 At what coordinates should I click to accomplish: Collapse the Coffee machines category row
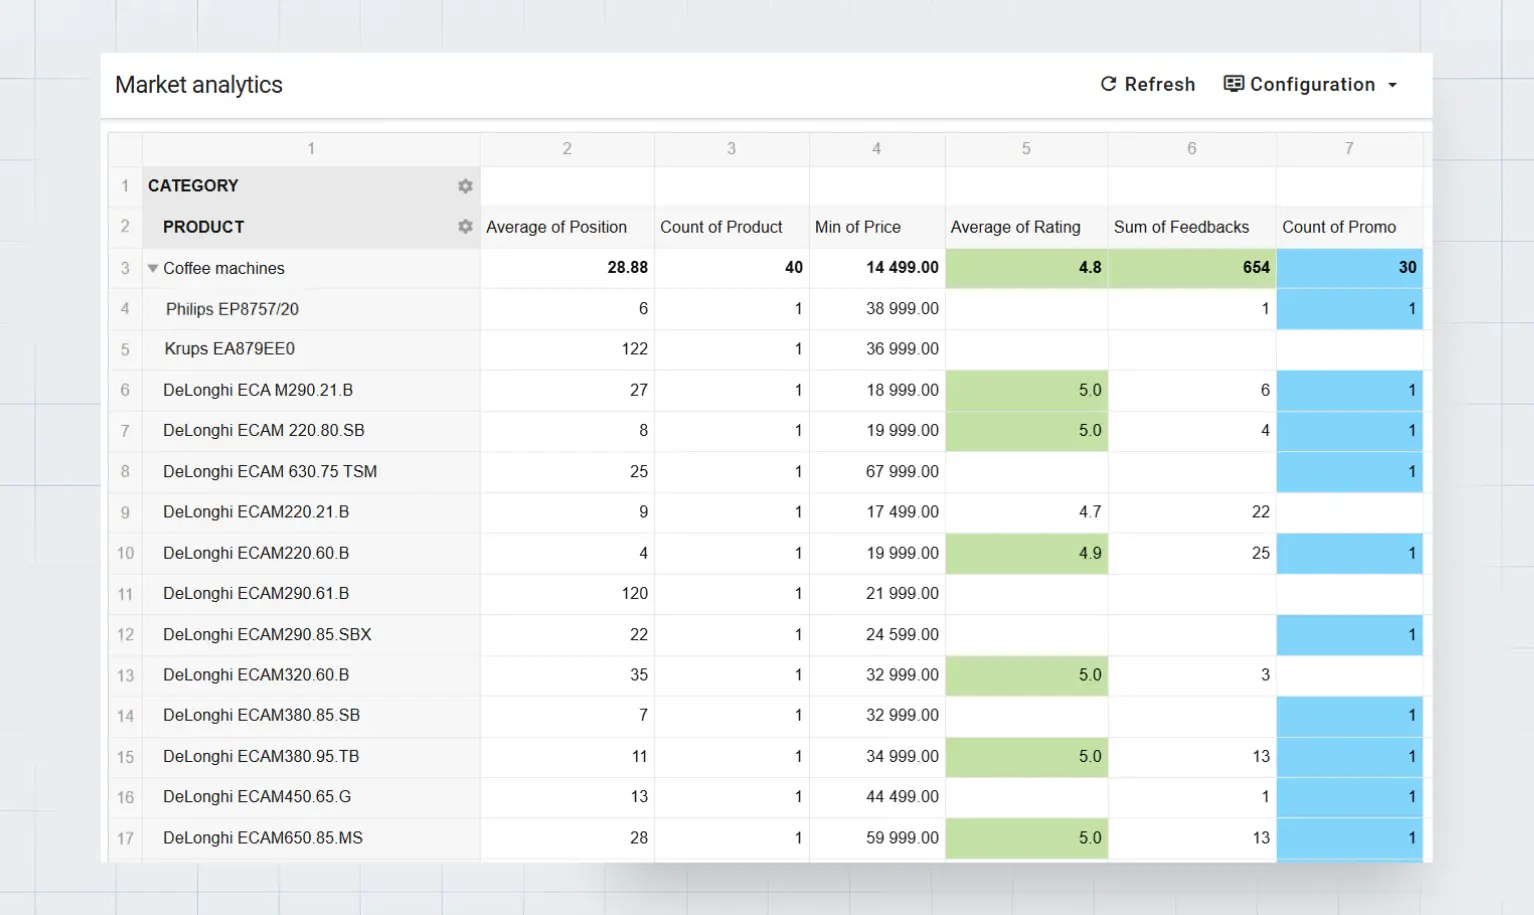[153, 268]
